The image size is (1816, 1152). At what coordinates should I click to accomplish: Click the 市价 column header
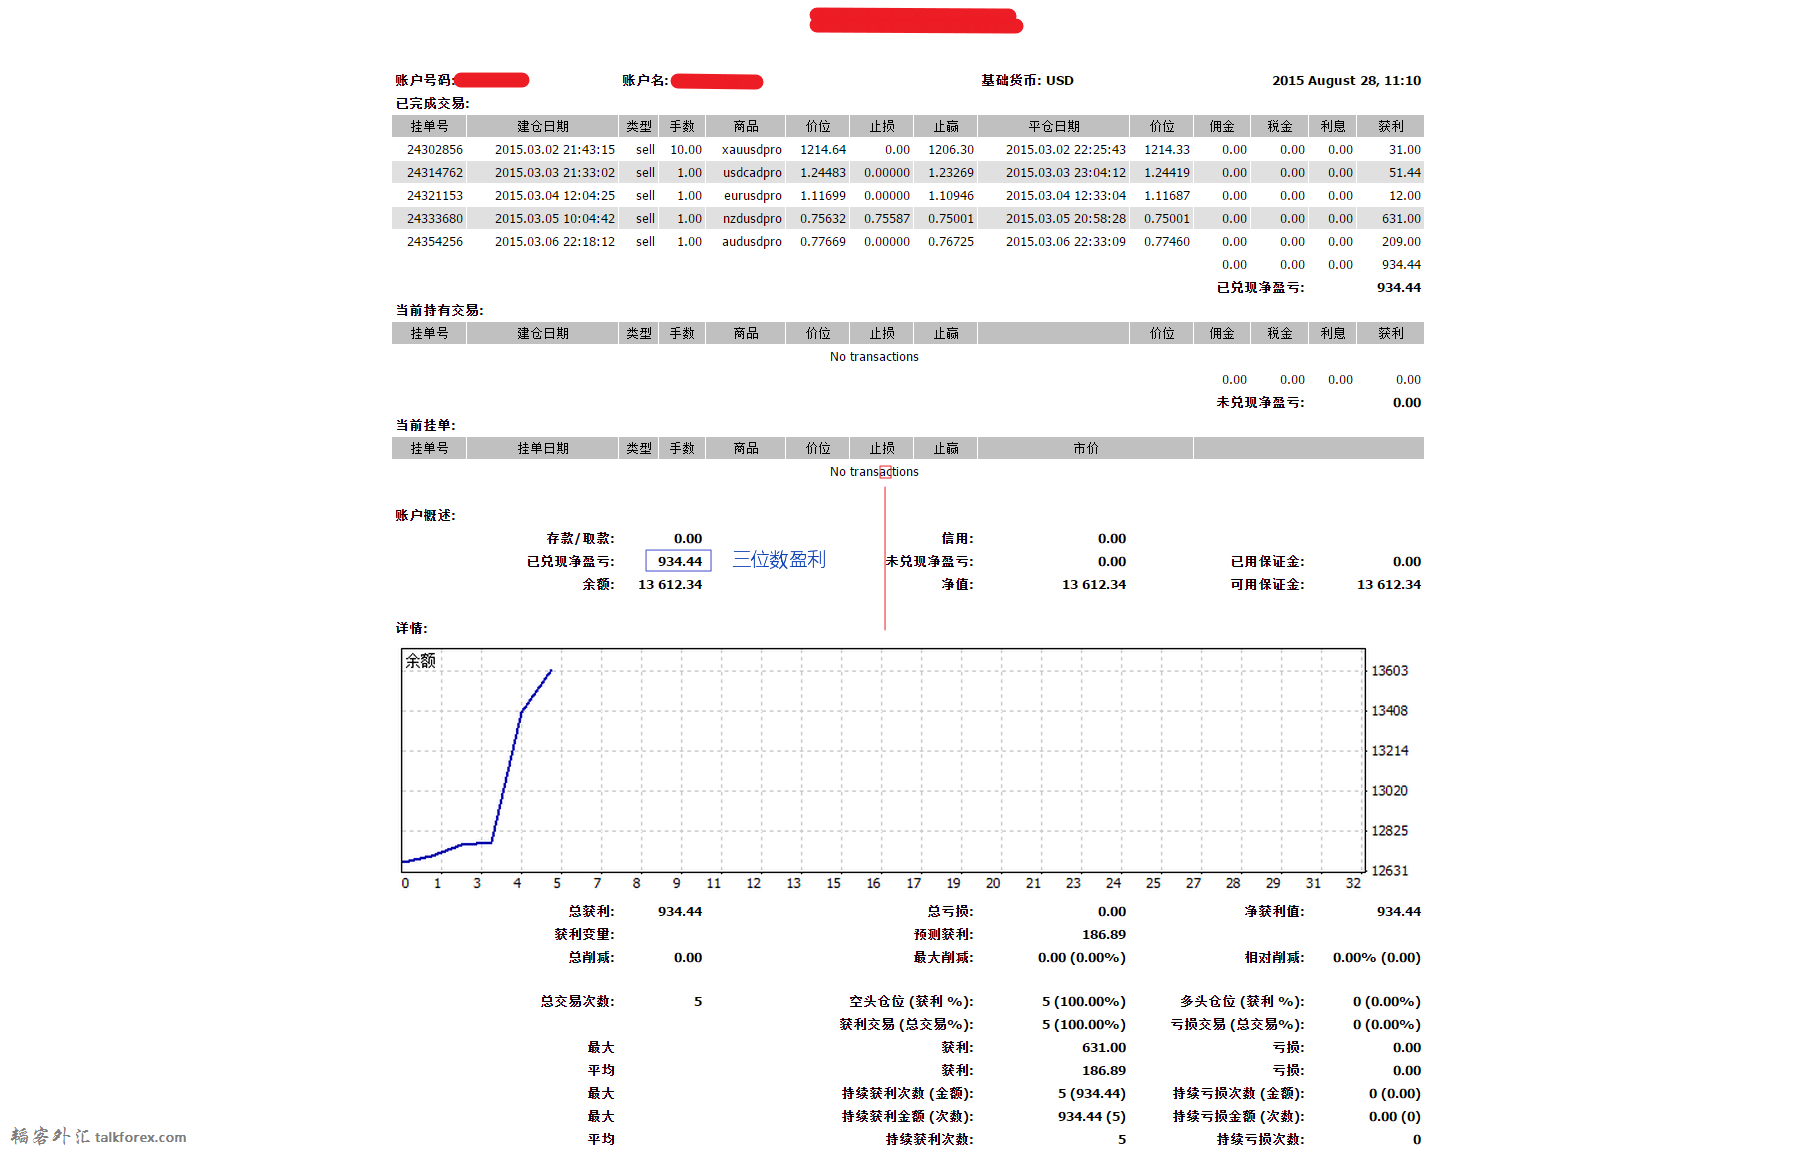coord(1085,449)
